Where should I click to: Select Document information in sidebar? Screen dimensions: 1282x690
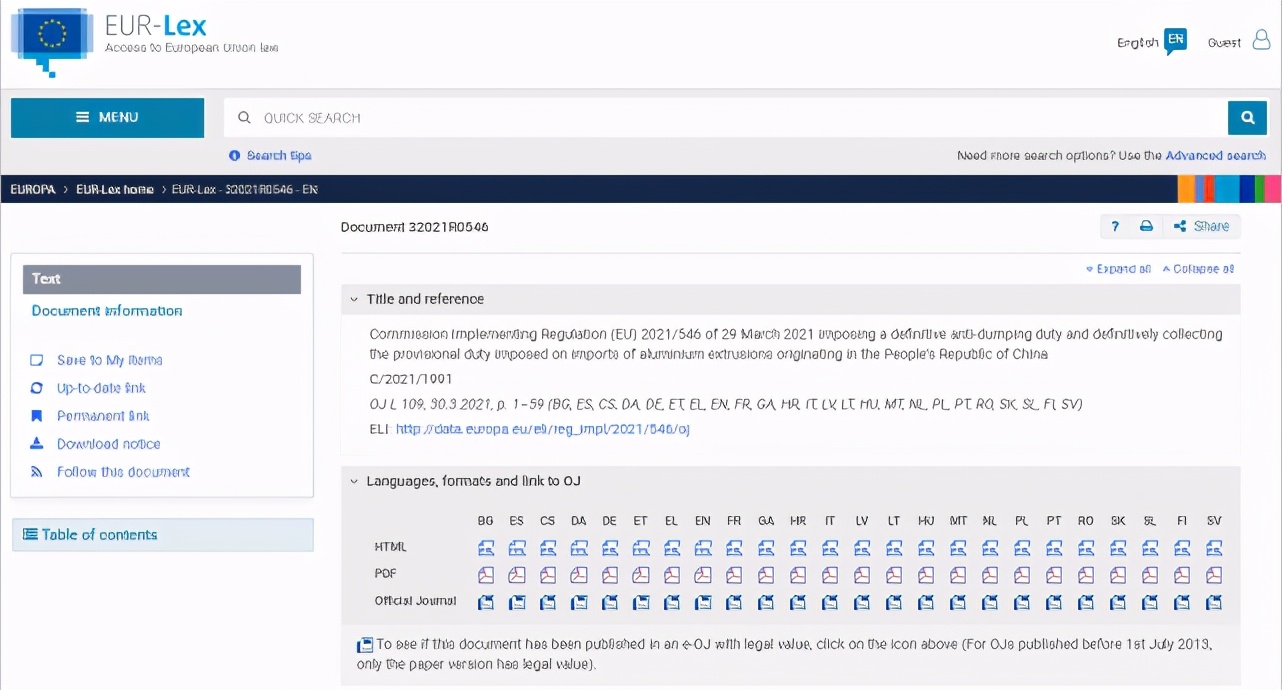pos(107,311)
